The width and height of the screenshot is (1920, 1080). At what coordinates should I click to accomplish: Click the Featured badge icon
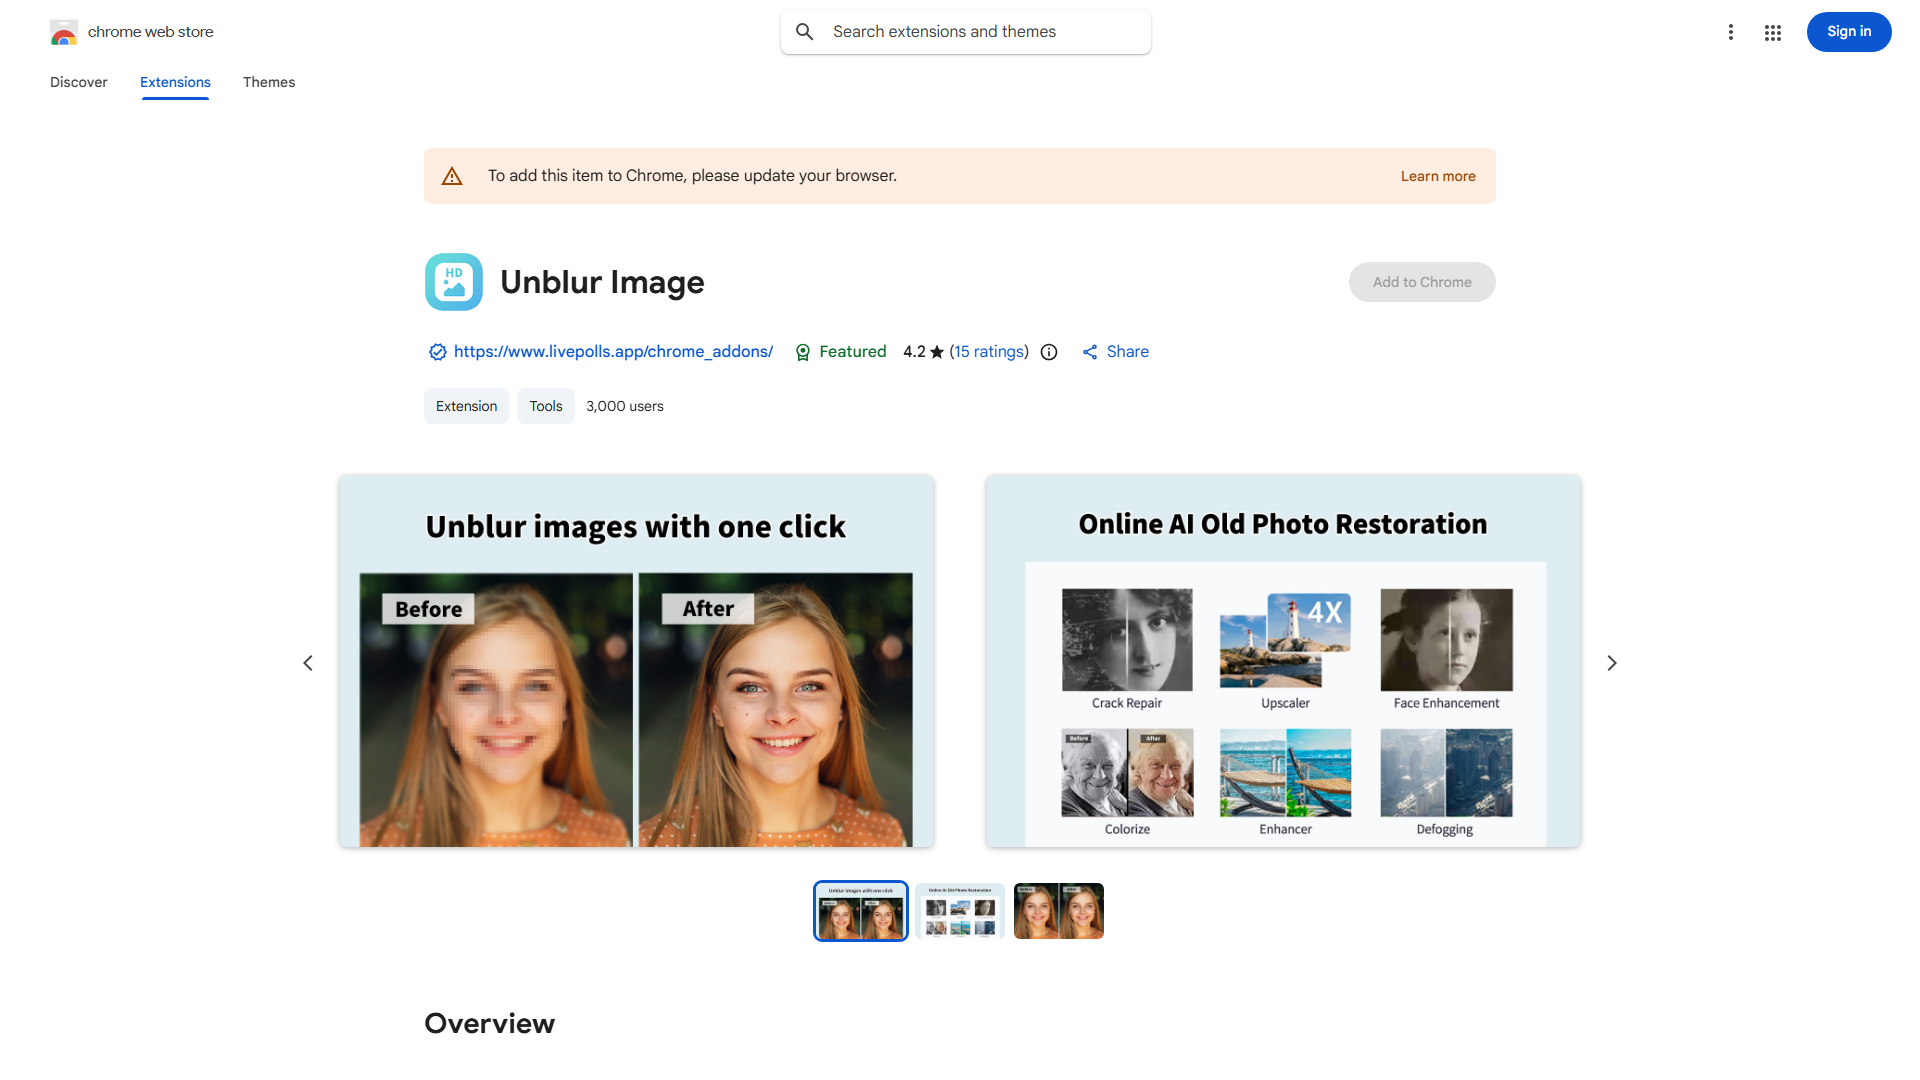(x=803, y=352)
